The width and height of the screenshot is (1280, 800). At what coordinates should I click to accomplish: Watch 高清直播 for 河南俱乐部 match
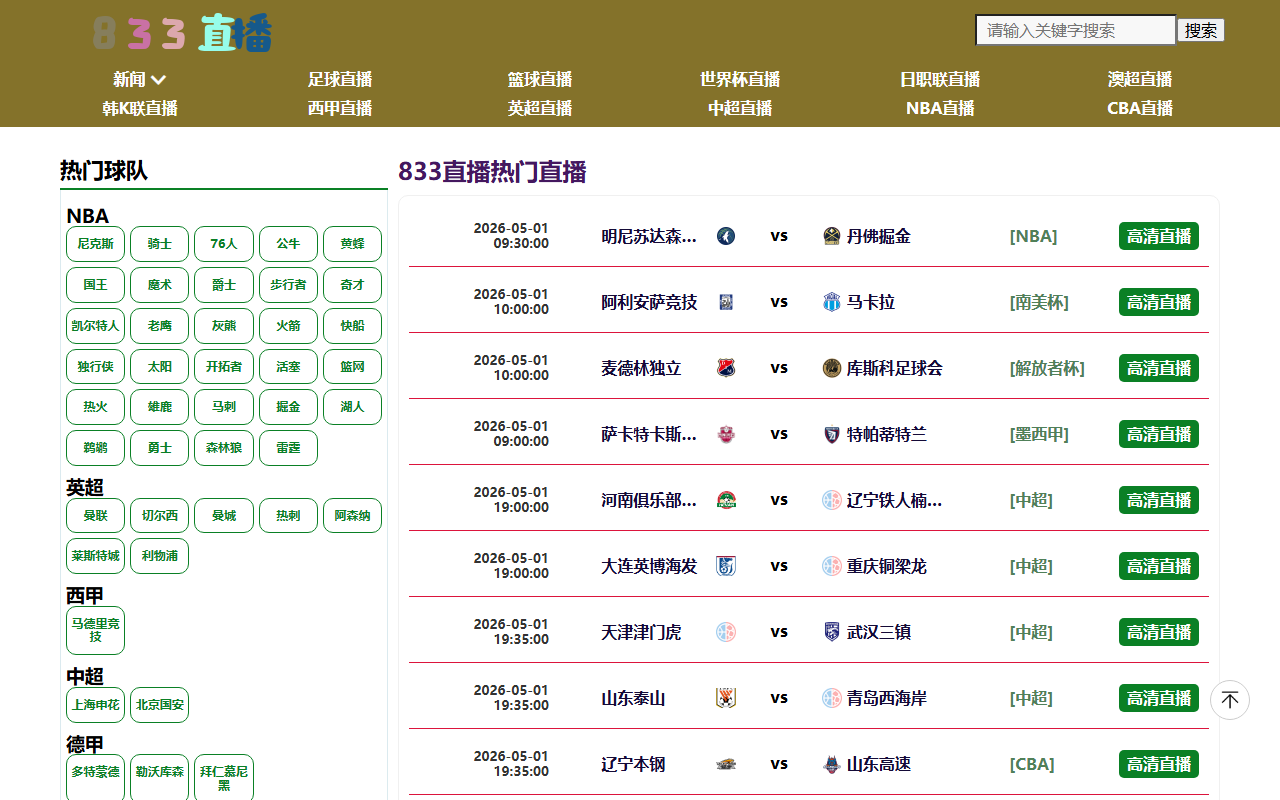1159,500
